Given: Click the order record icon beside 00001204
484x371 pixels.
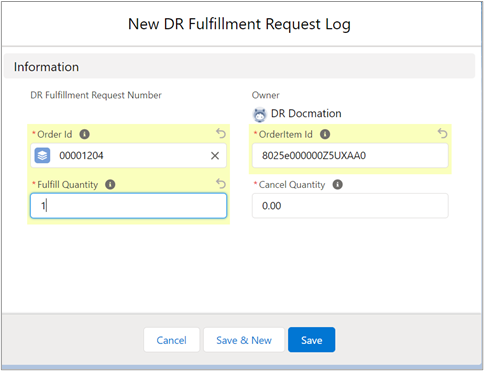Looking at the screenshot, I should tap(42, 155).
